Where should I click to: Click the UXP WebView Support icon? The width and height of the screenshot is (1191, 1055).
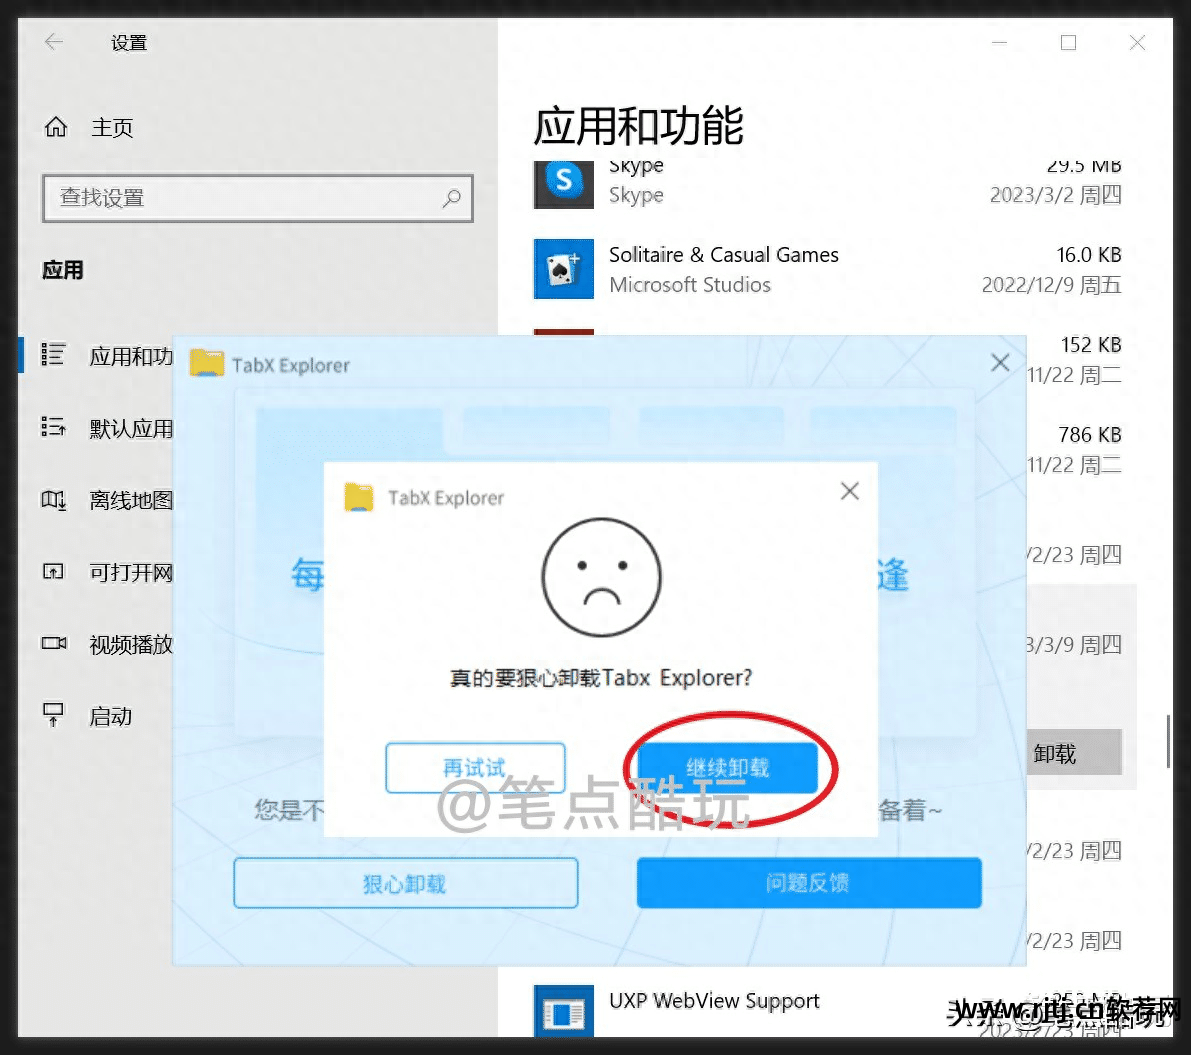click(563, 1011)
